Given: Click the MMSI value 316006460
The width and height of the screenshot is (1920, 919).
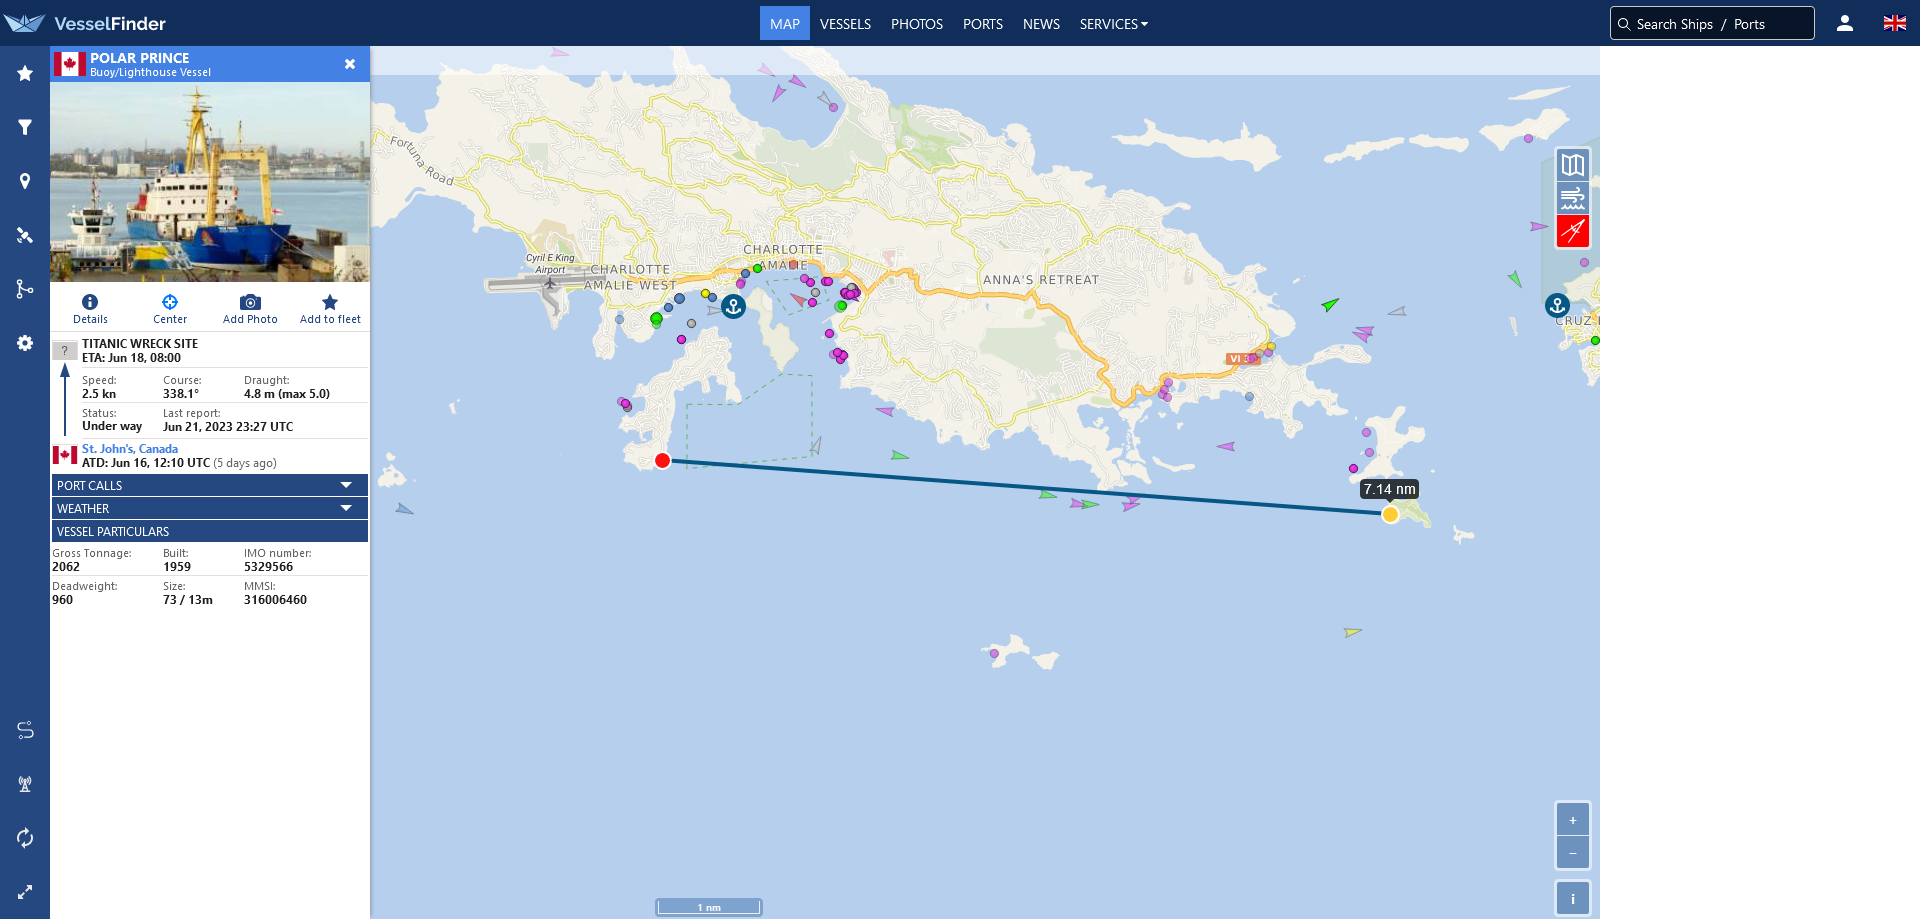Looking at the screenshot, I should 276,600.
